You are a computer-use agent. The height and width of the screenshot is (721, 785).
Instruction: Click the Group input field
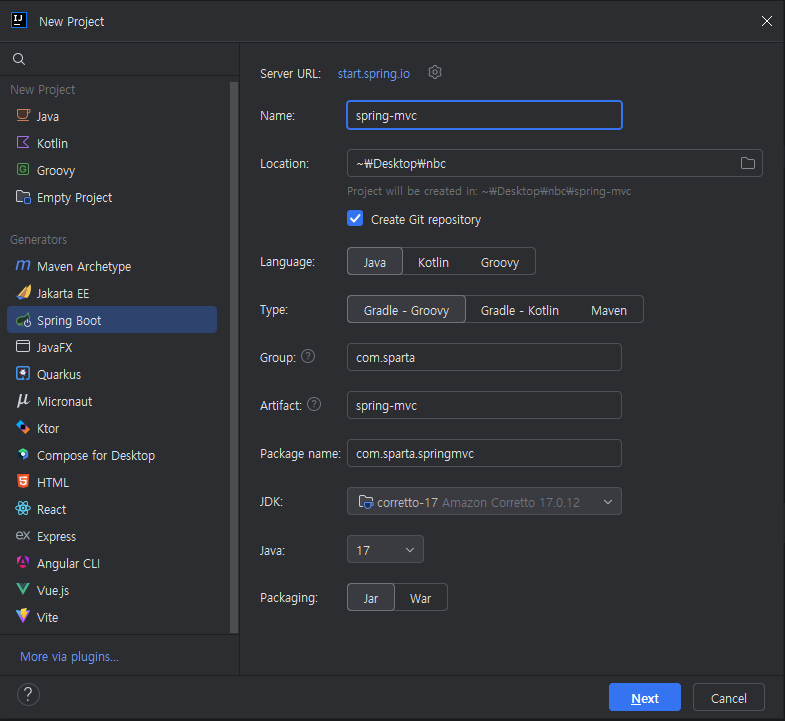(485, 357)
